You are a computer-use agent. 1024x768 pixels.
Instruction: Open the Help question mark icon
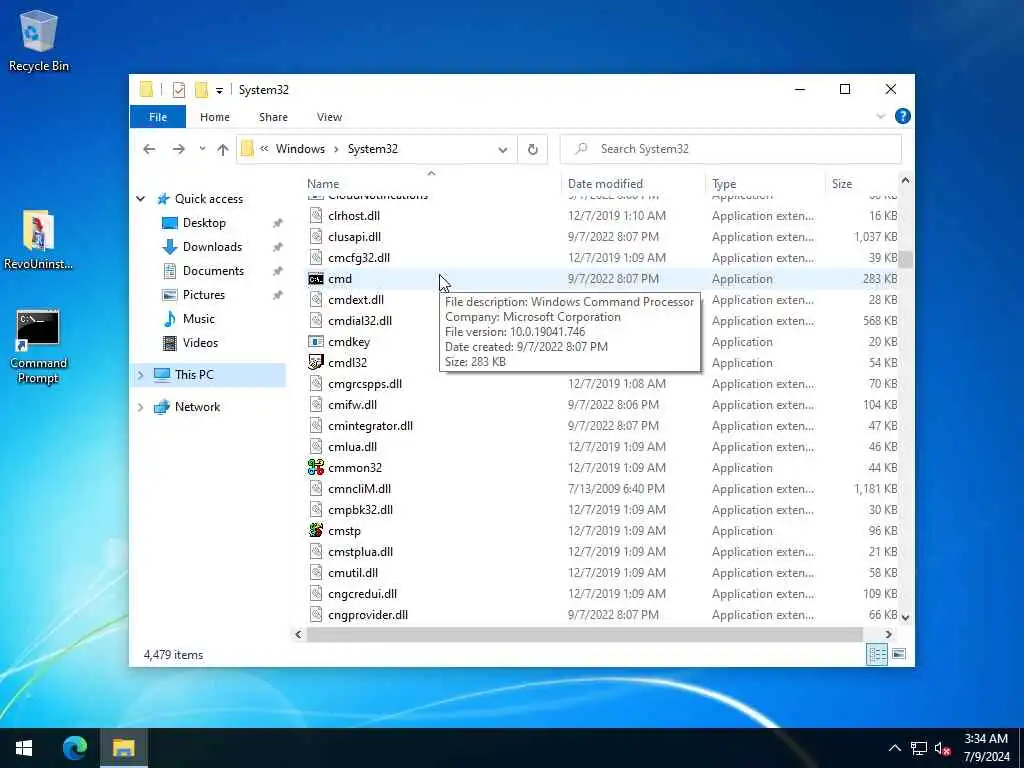pos(903,116)
